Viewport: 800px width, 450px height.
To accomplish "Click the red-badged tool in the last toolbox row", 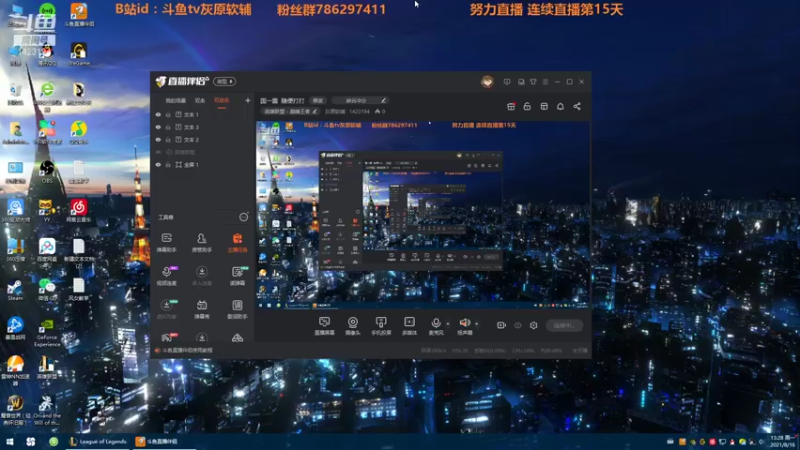I will click(x=167, y=337).
